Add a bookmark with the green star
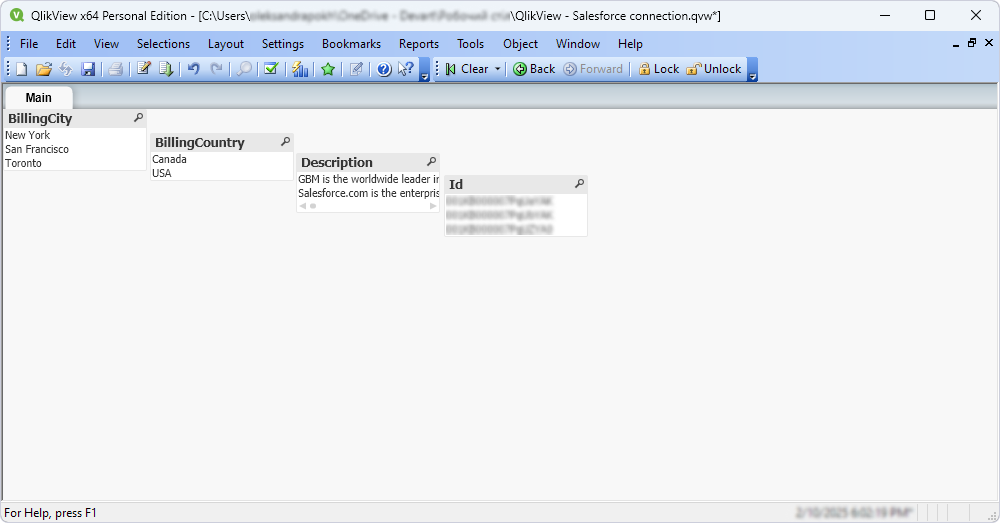 click(328, 69)
